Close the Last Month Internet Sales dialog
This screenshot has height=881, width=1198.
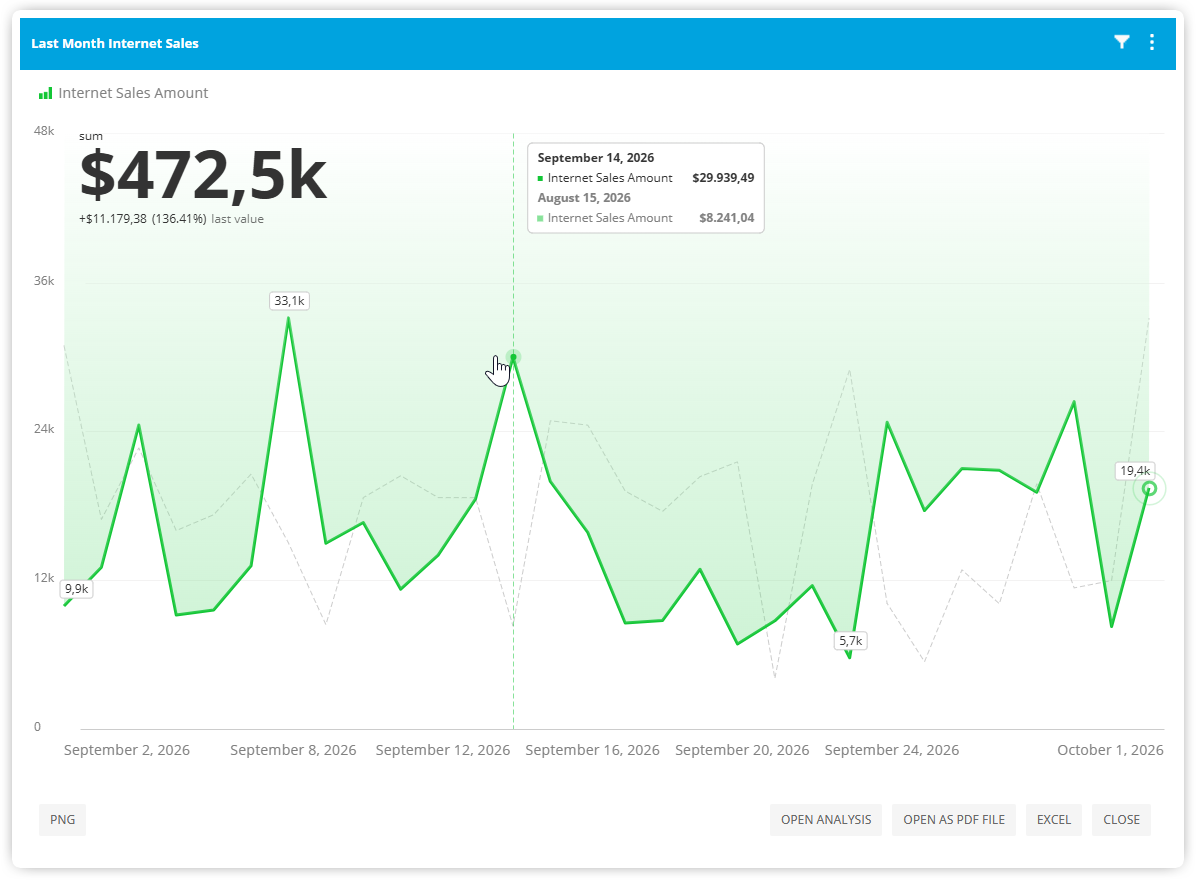coord(1122,820)
